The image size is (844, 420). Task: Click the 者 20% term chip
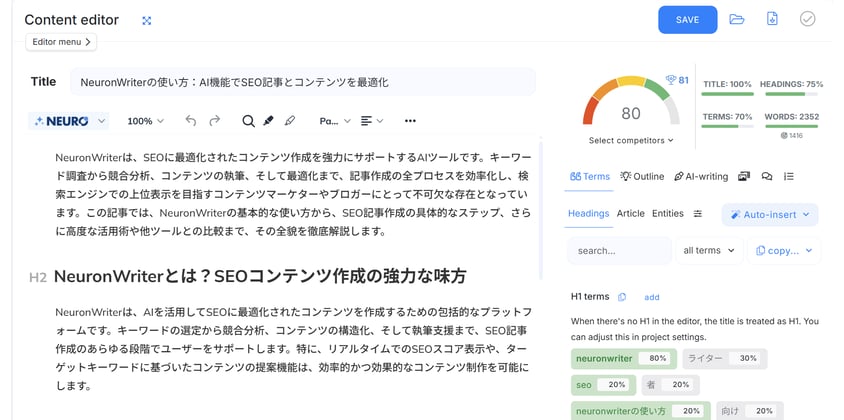click(x=670, y=385)
